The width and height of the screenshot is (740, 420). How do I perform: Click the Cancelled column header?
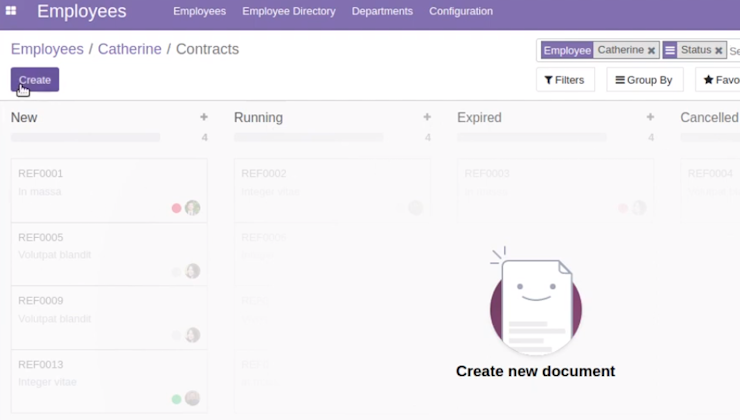709,118
